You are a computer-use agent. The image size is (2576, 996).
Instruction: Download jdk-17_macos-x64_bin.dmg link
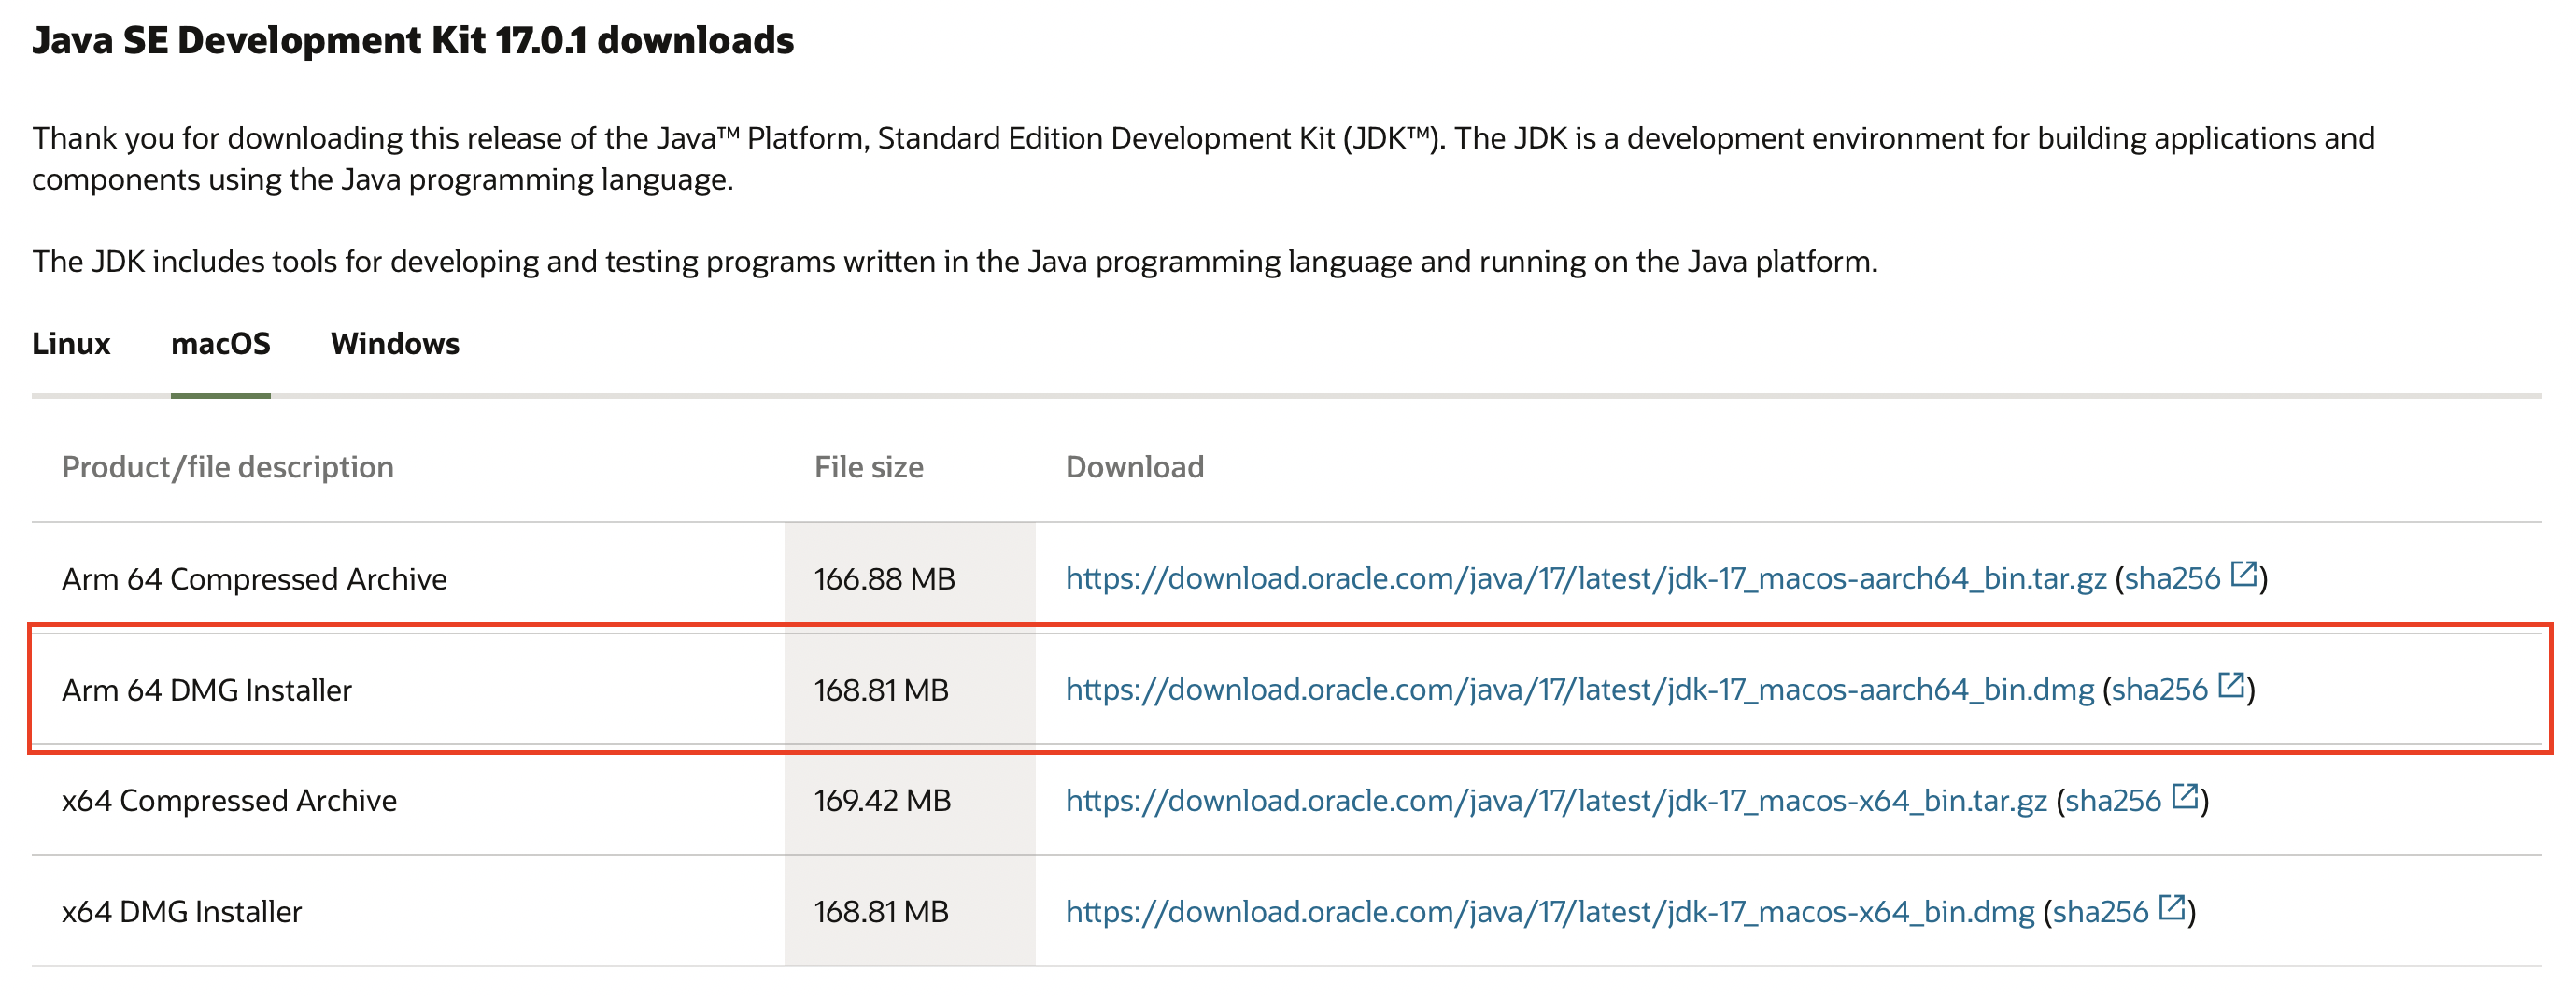click(1550, 911)
